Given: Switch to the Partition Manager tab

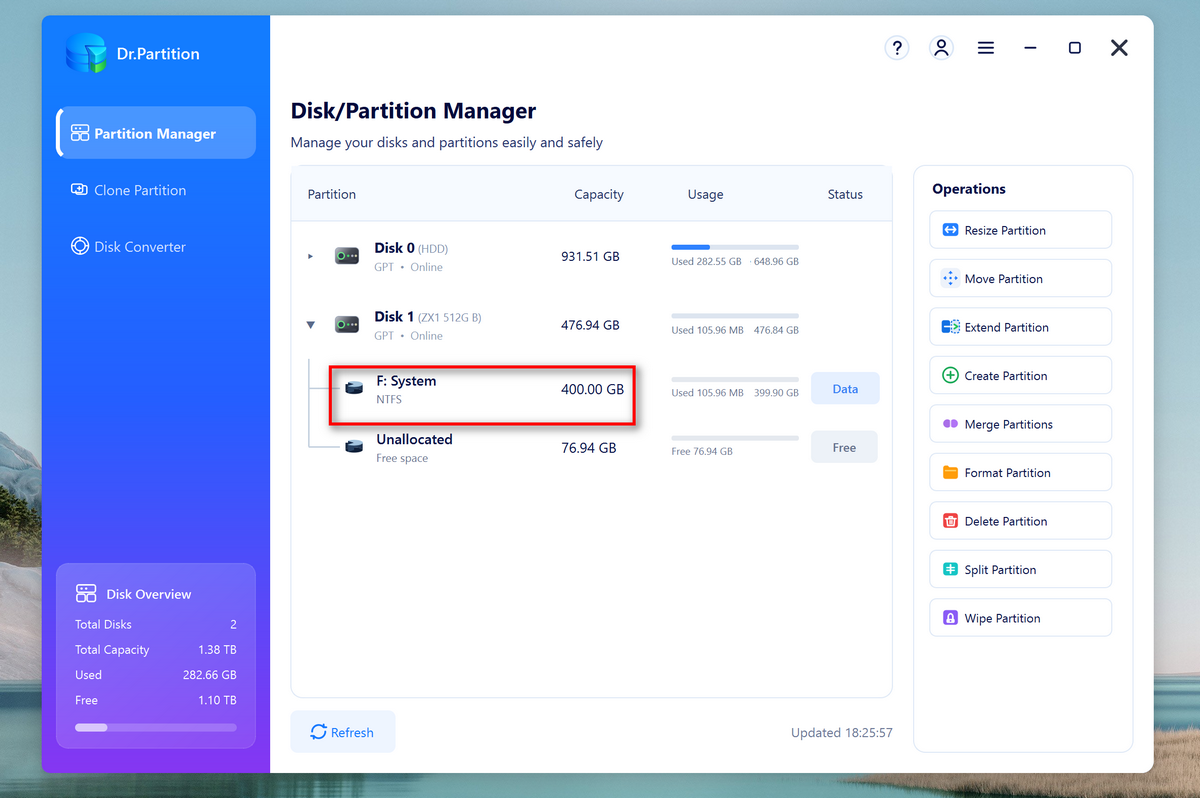Looking at the screenshot, I should 157,133.
